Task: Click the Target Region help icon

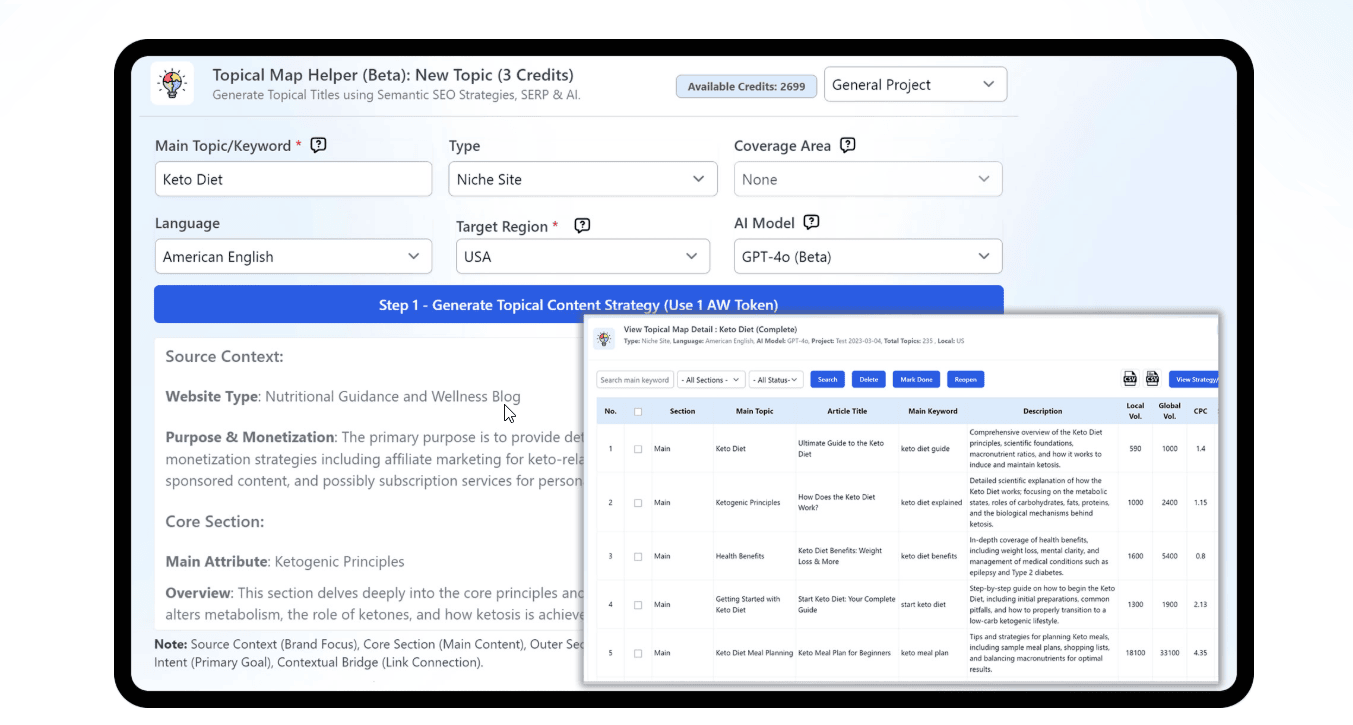Action: [582, 226]
